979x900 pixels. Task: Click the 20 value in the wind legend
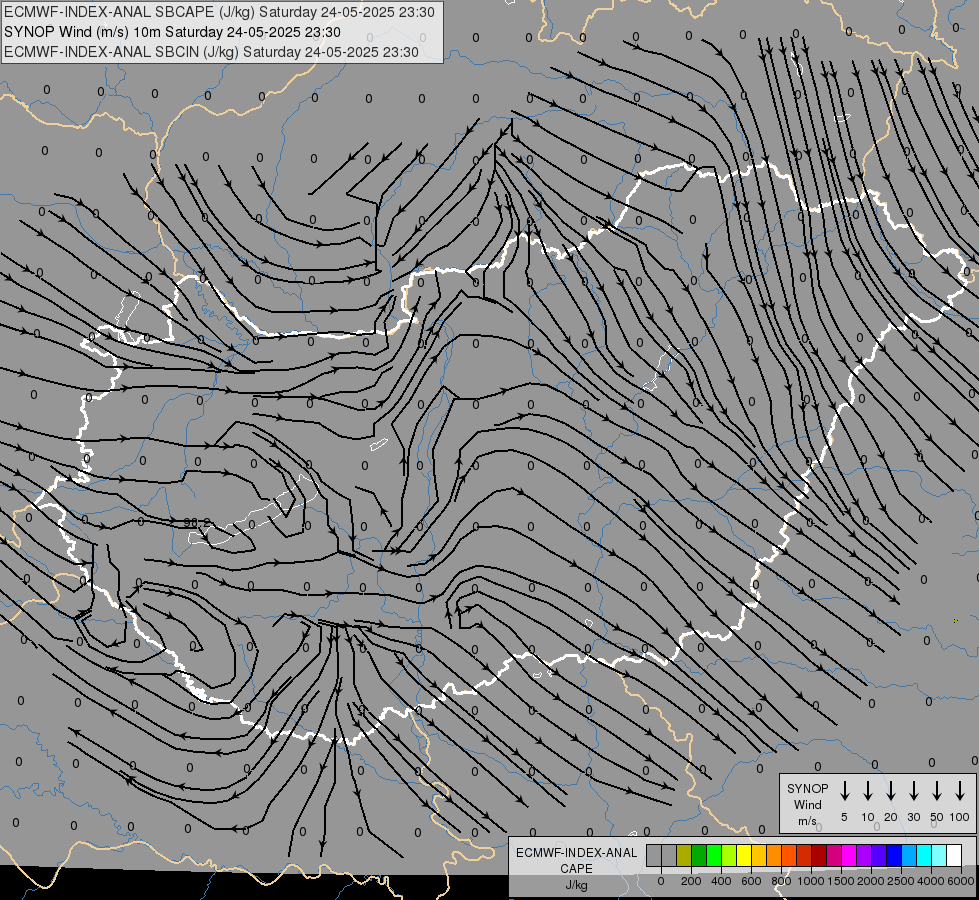coord(891,818)
